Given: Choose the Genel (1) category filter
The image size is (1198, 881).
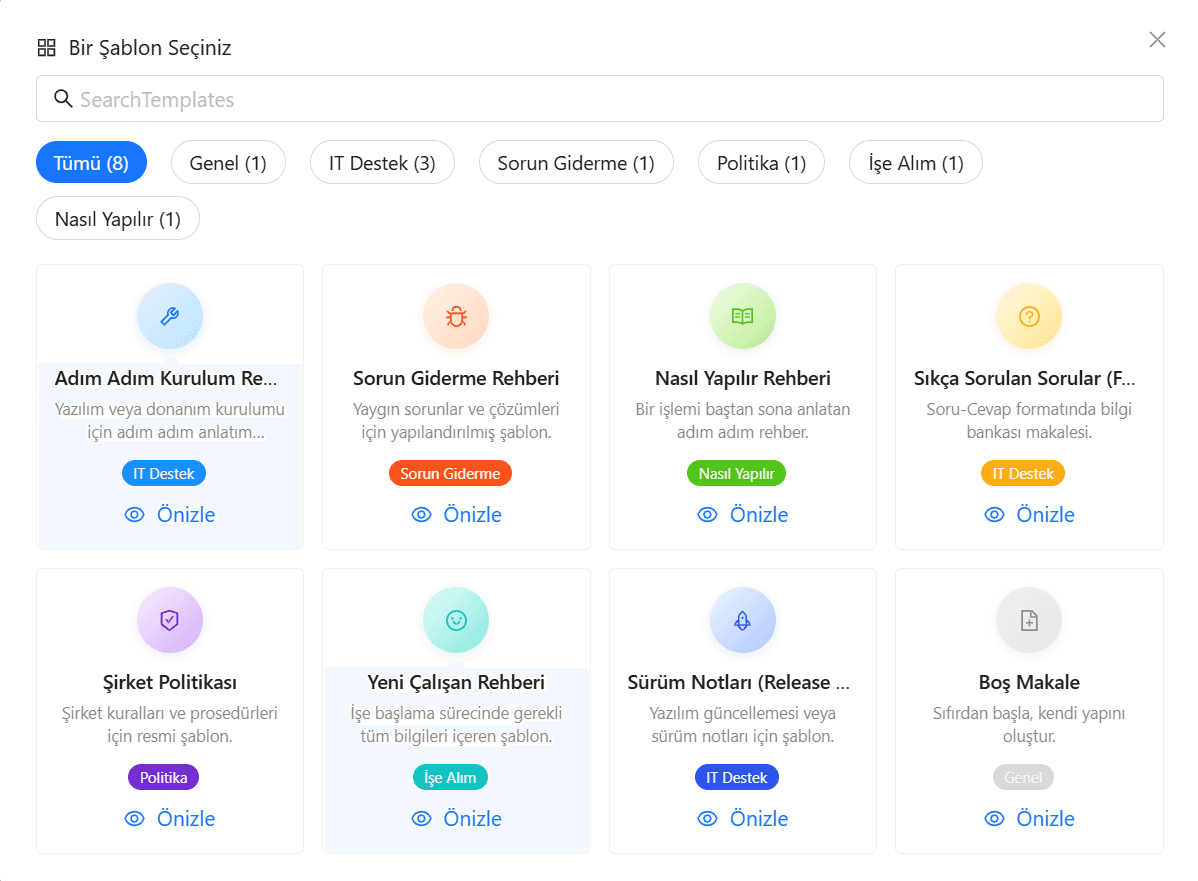Looking at the screenshot, I should point(228,163).
